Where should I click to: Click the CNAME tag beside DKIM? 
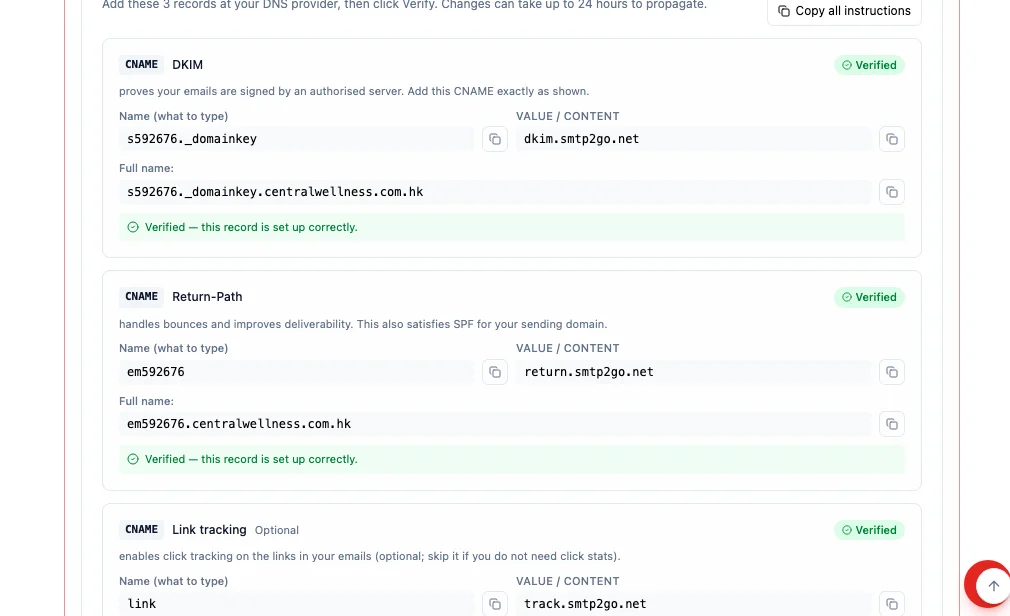click(x=141, y=65)
